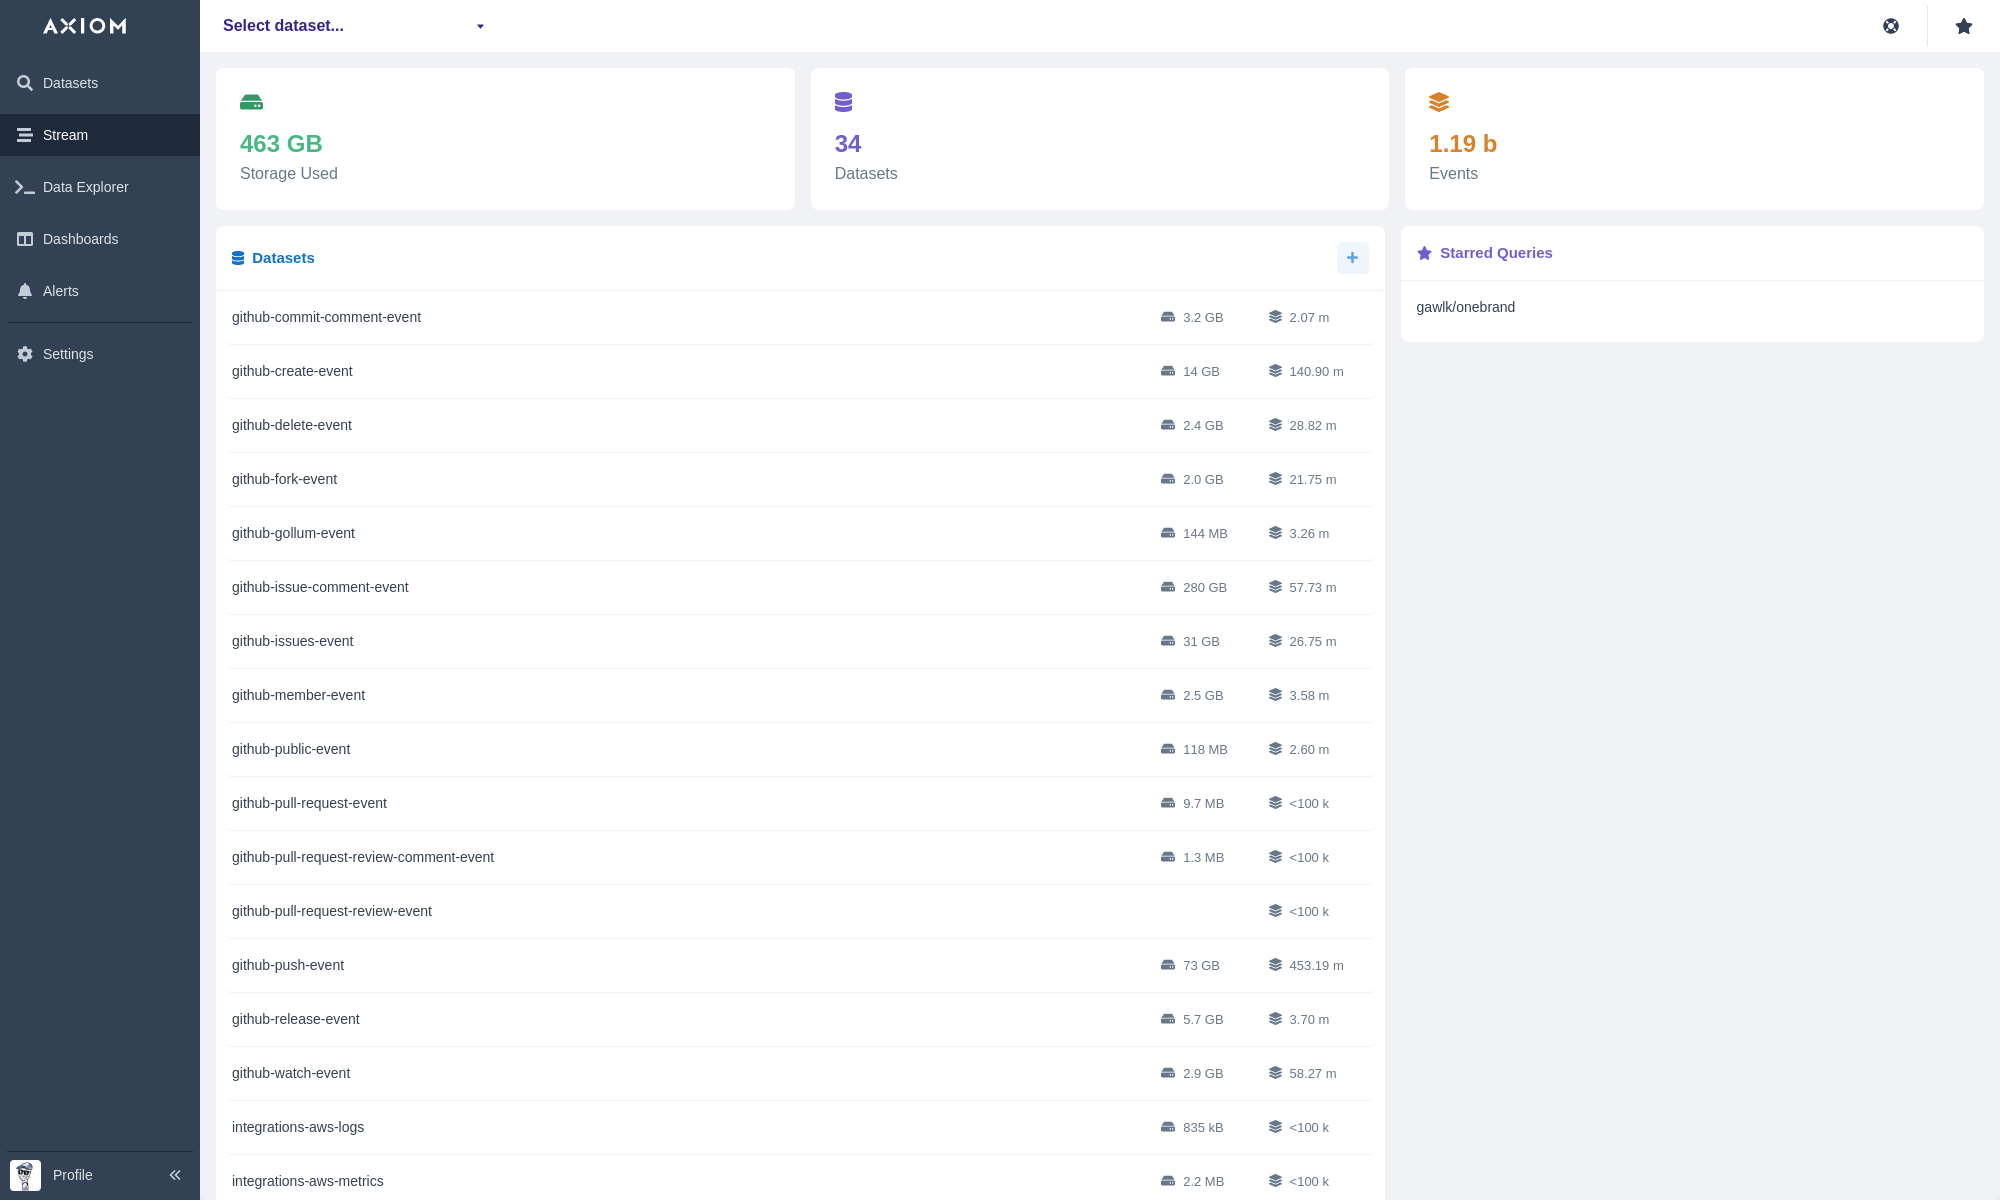Click the Axiom logo in sidebar
Screen dimensions: 2000x1200
coord(85,26)
